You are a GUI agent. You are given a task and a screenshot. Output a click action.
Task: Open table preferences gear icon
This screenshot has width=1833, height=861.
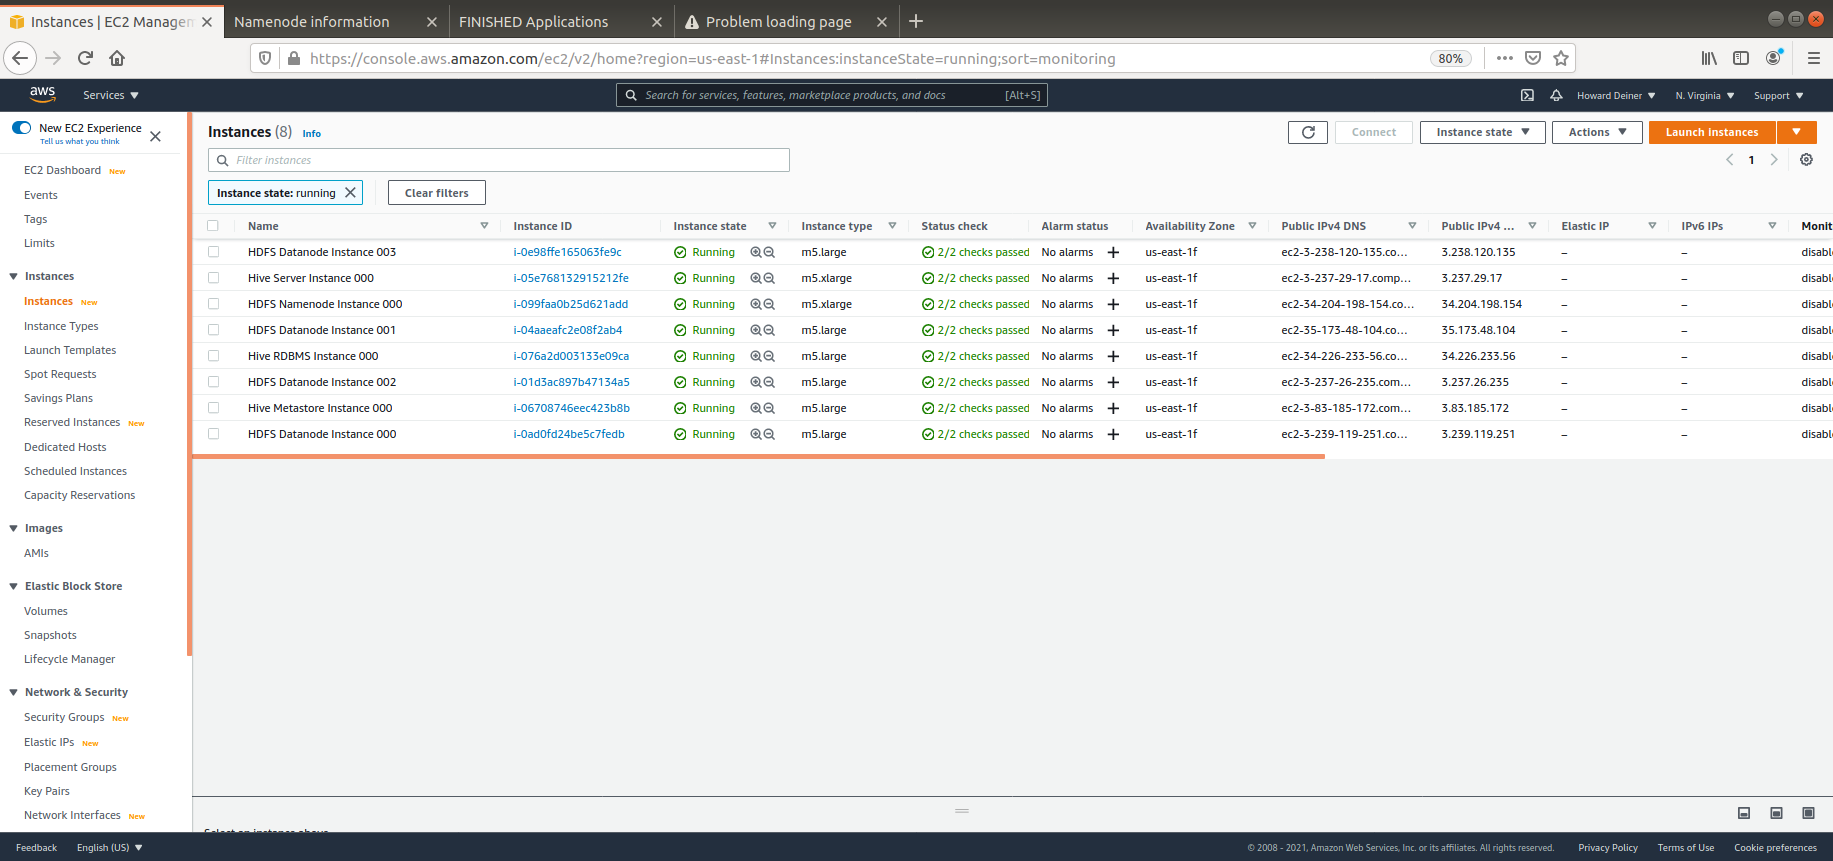[x=1806, y=160]
